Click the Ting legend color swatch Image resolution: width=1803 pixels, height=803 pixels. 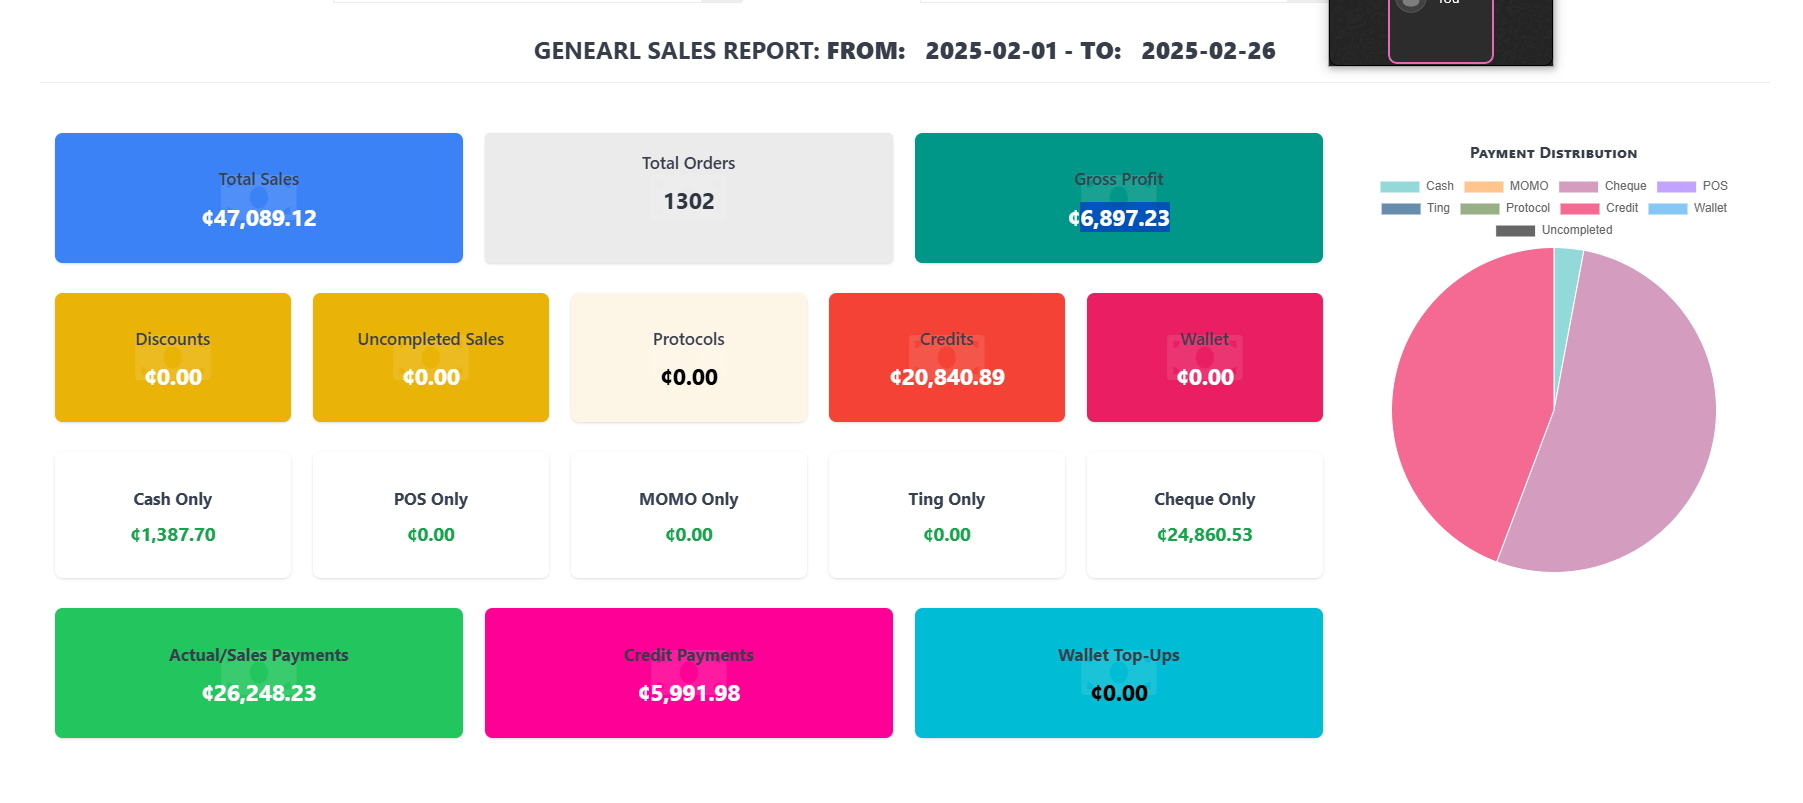tap(1400, 208)
